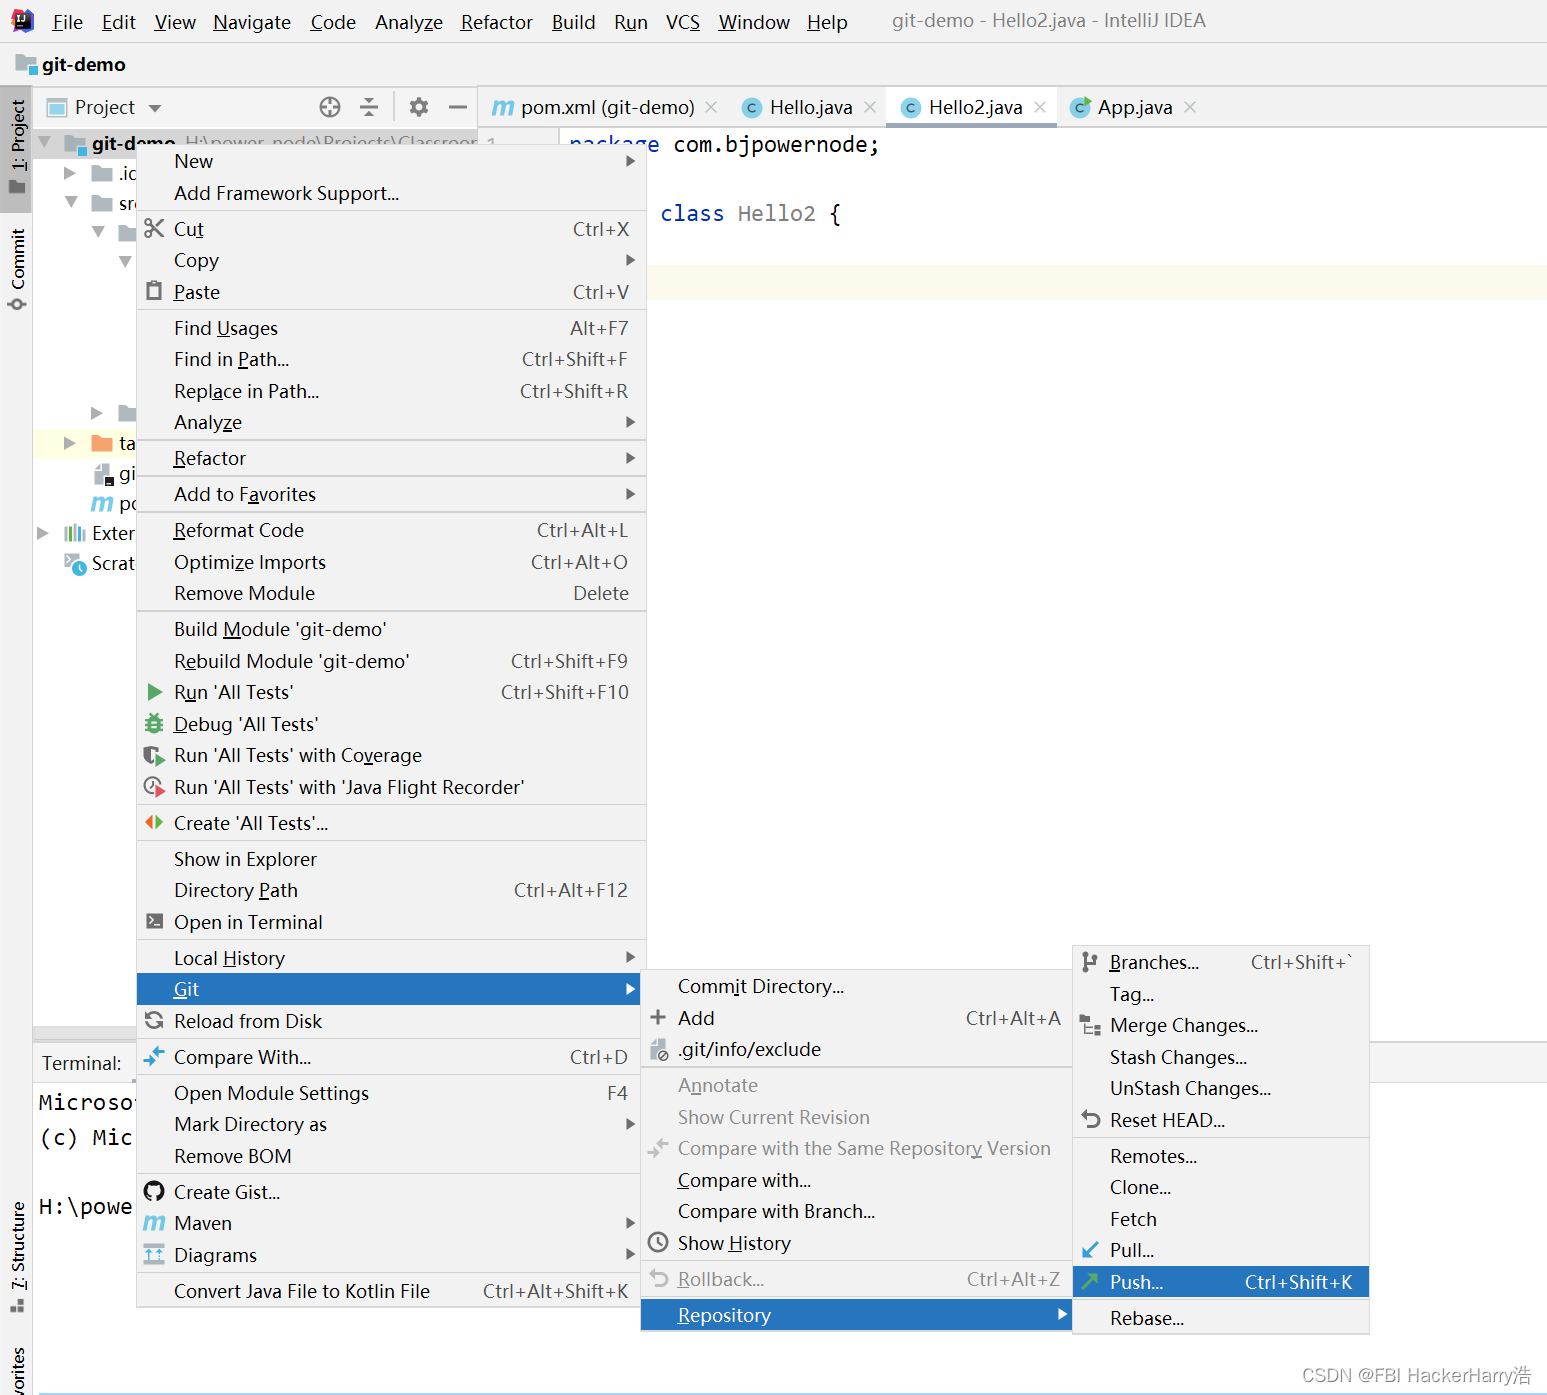Screen dimensions: 1547x1395
Task: Click the Compare With arrows icon
Action: coord(154,1056)
